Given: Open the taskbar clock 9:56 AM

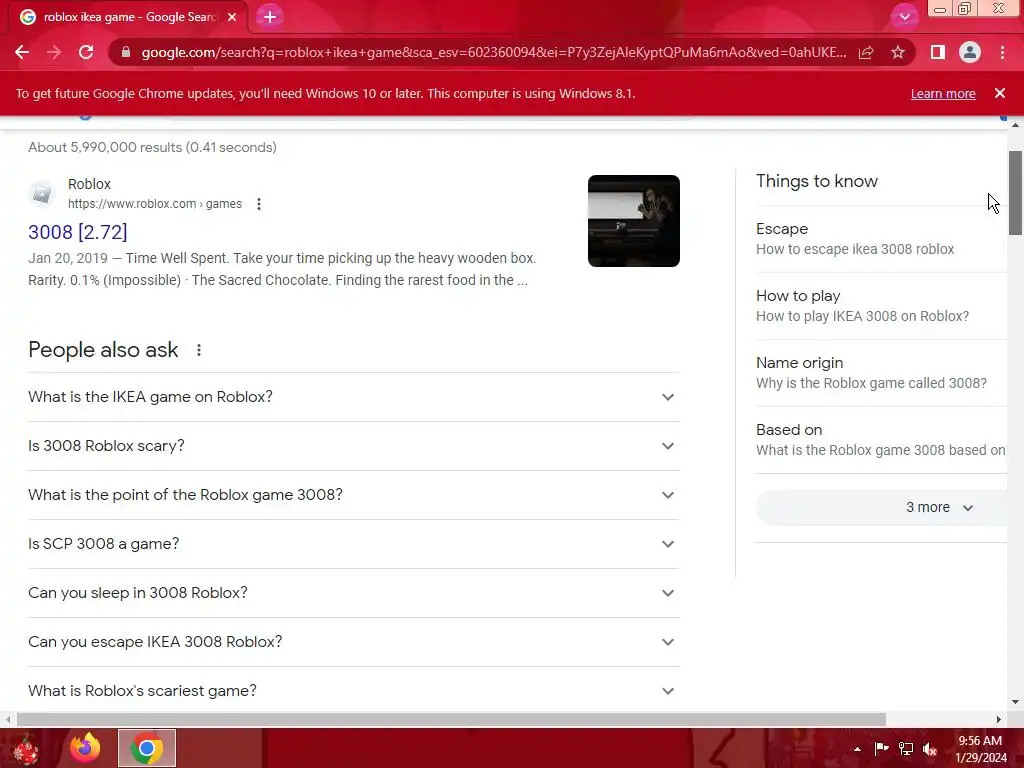Looking at the screenshot, I should point(980,749).
